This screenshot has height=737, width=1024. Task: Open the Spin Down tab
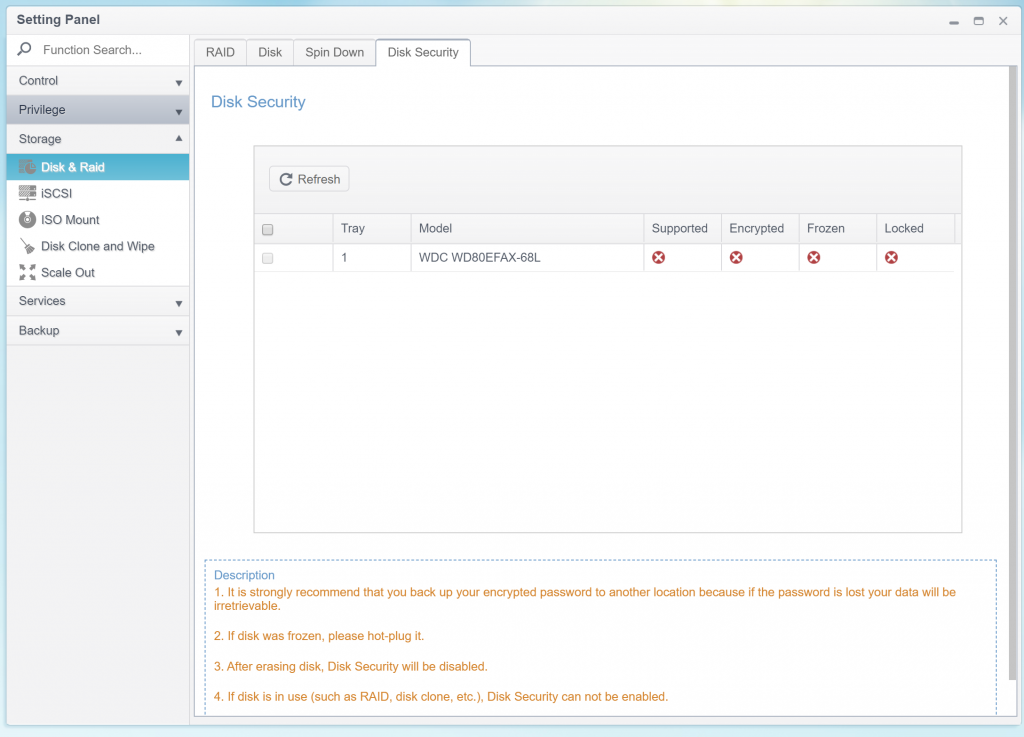tap(333, 52)
